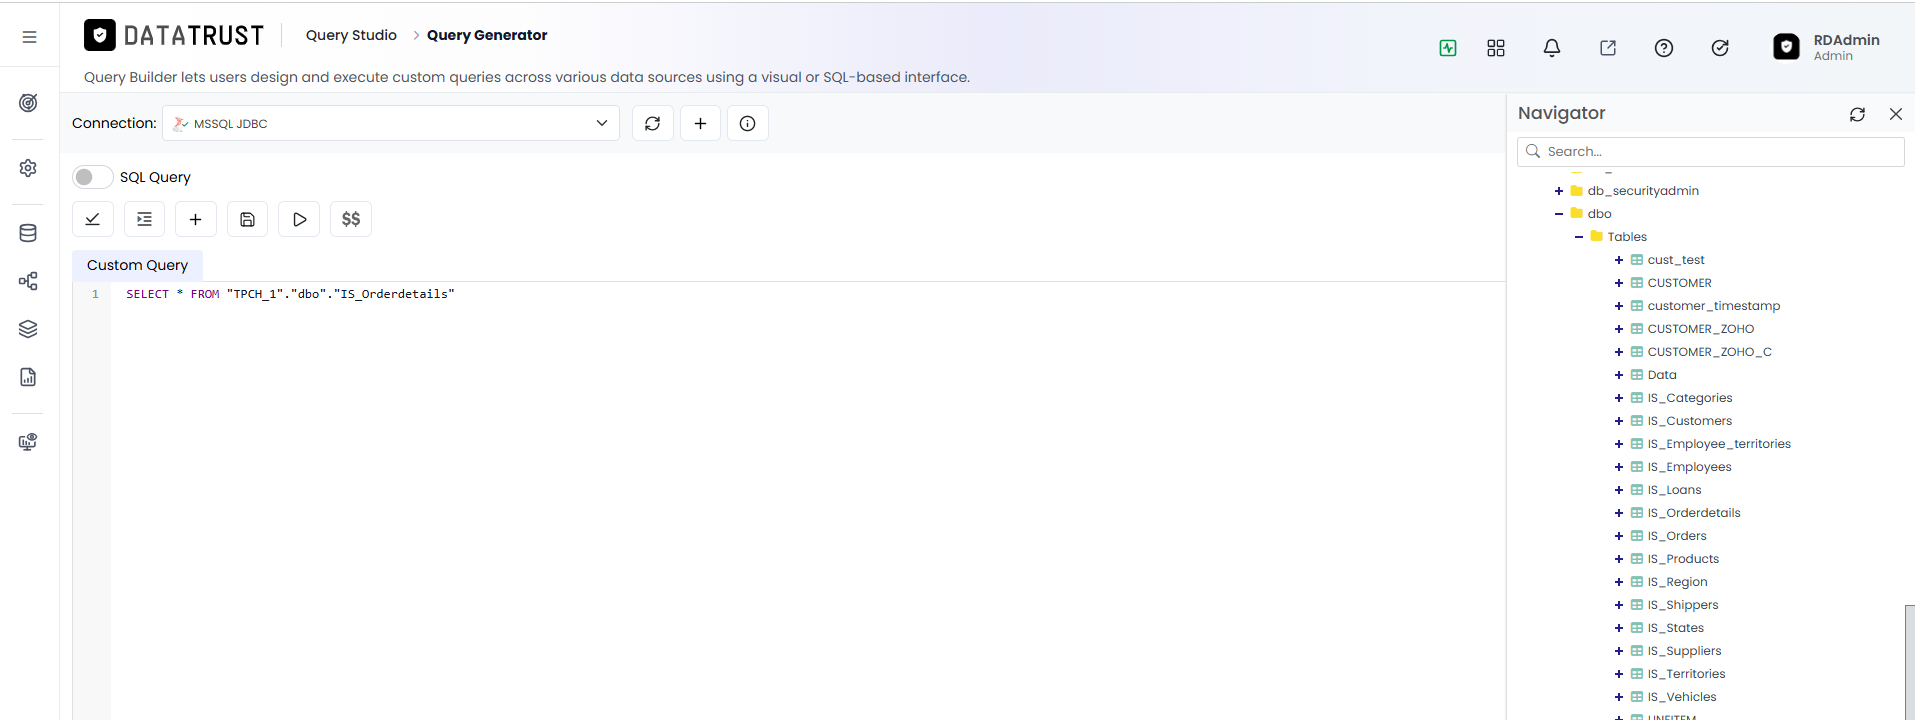
Task: Select IS_Shippers table
Action: tap(1683, 605)
